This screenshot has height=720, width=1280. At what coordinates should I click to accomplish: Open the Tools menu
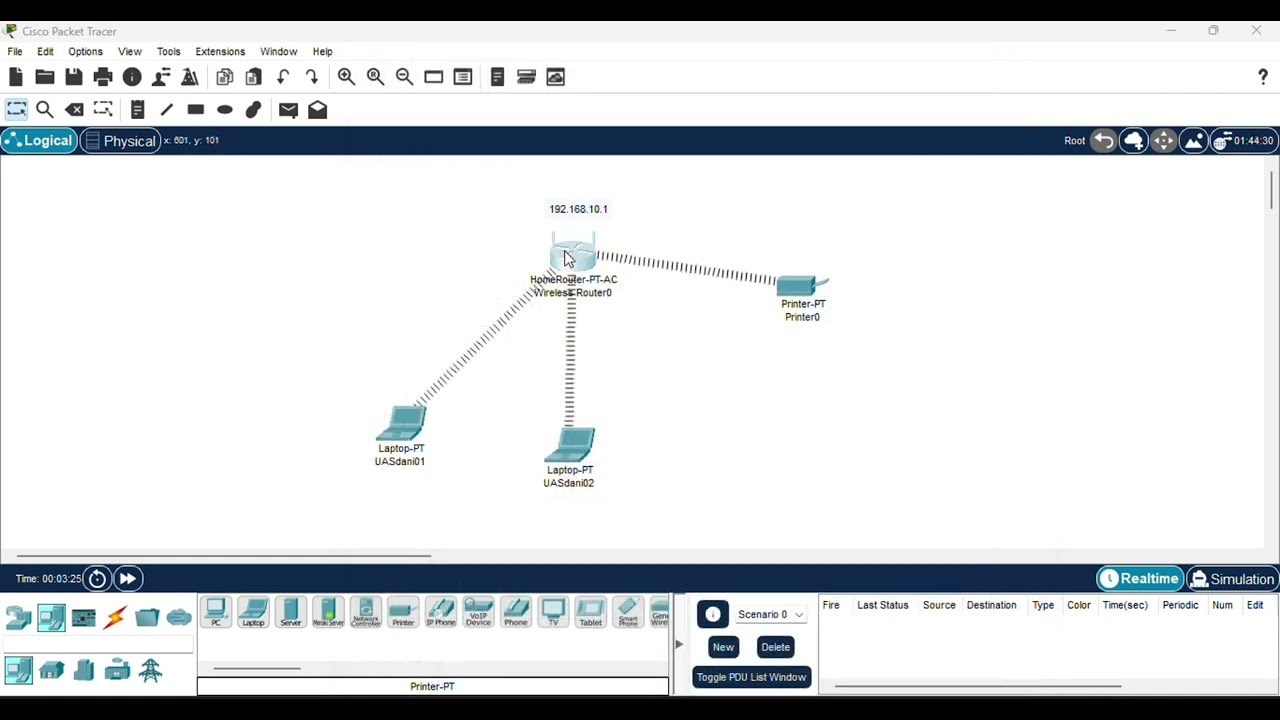pos(168,52)
